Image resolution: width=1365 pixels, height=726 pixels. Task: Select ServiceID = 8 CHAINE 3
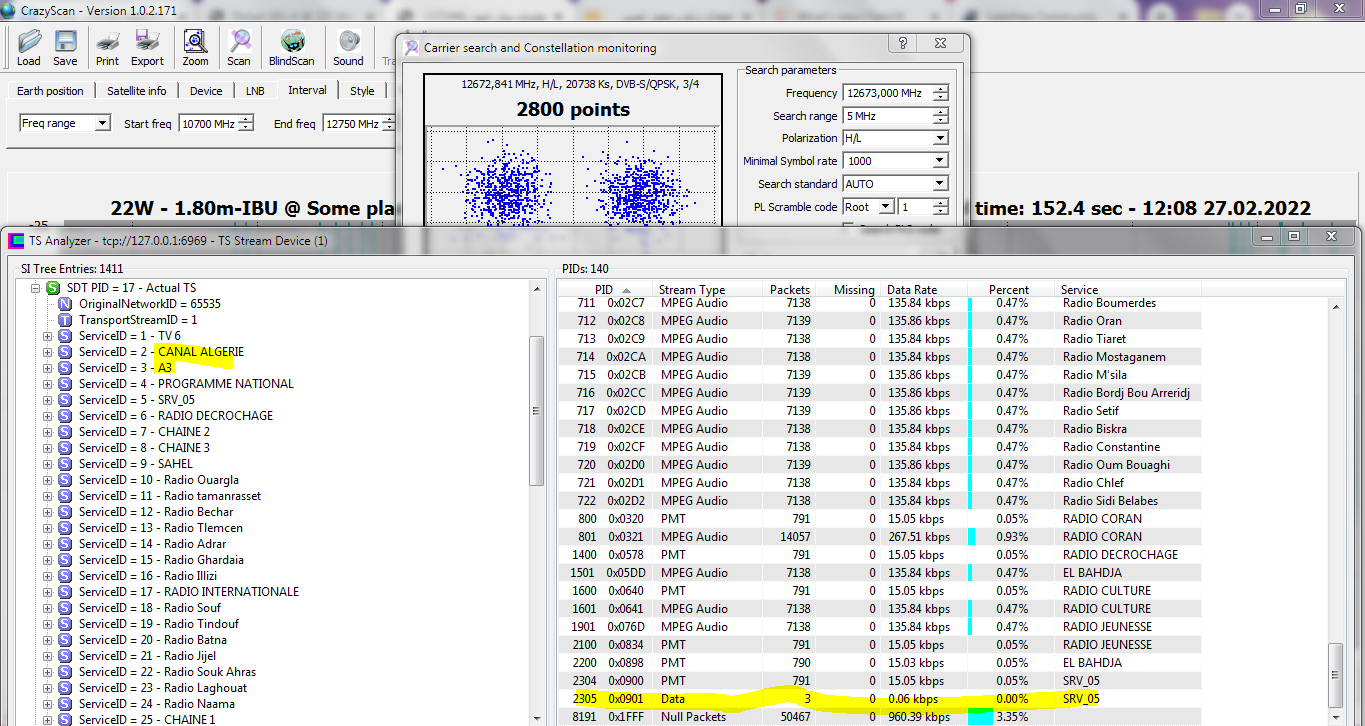point(145,448)
